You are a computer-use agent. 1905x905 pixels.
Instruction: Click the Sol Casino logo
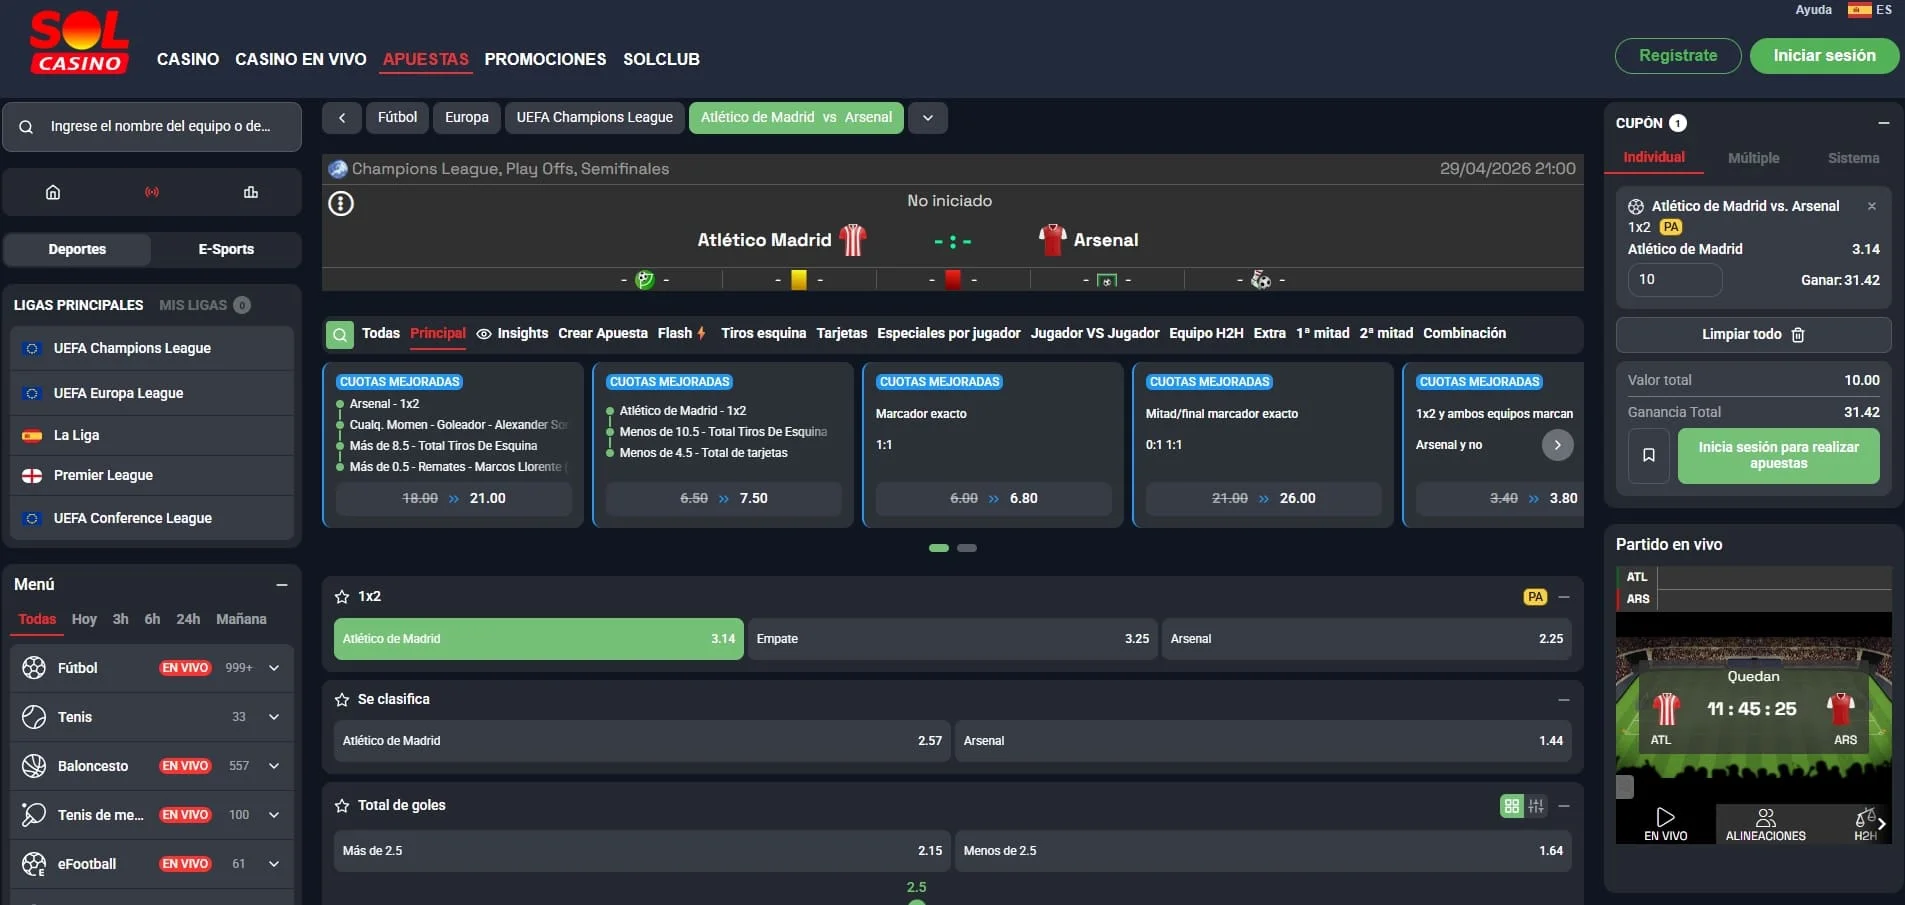click(79, 42)
